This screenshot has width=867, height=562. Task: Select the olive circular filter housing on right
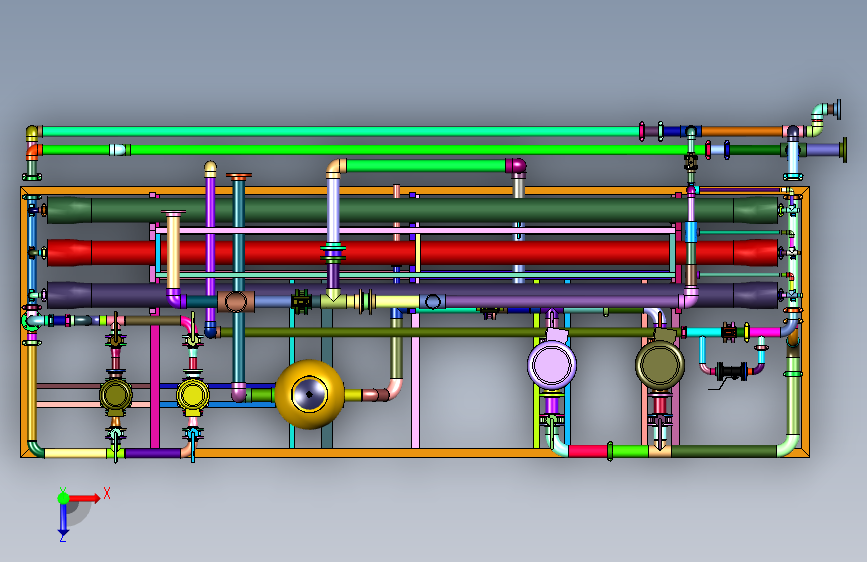[660, 365]
